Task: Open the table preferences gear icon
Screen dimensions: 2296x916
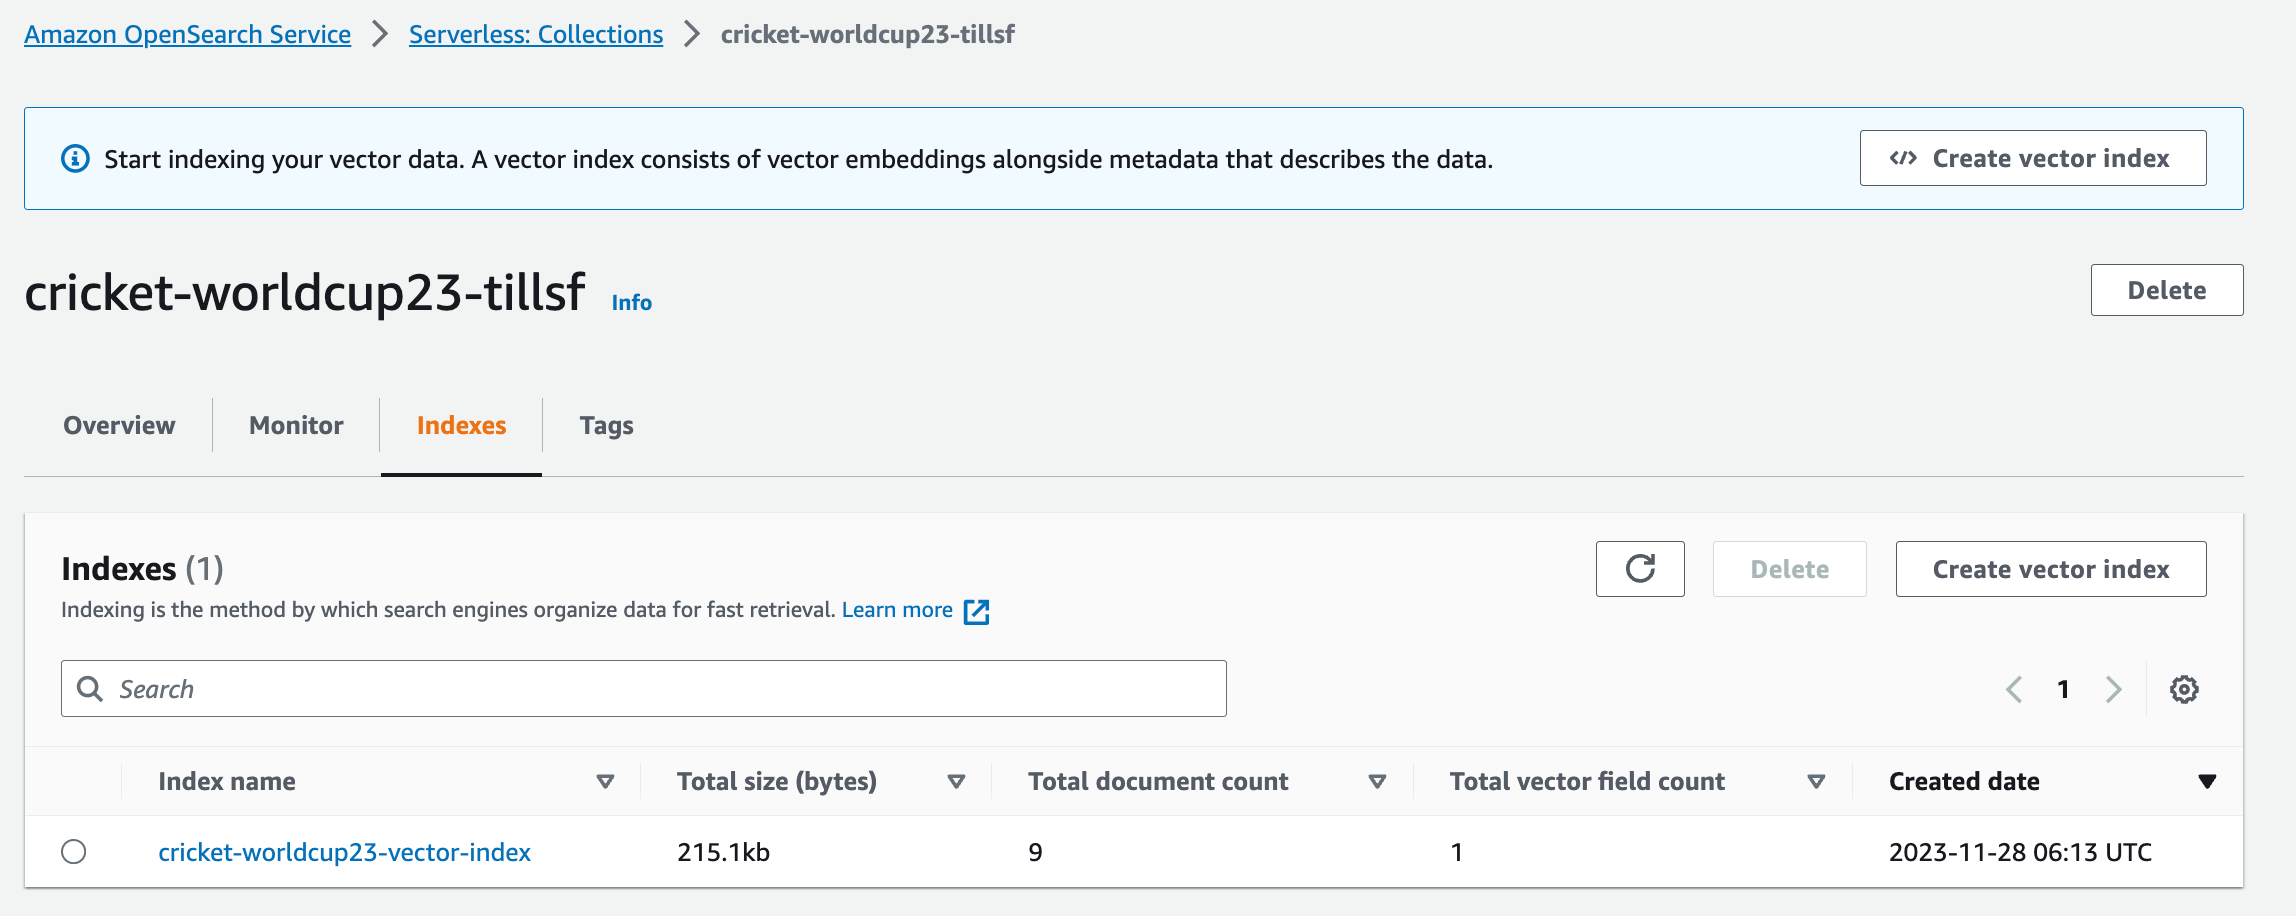Action: click(2184, 689)
